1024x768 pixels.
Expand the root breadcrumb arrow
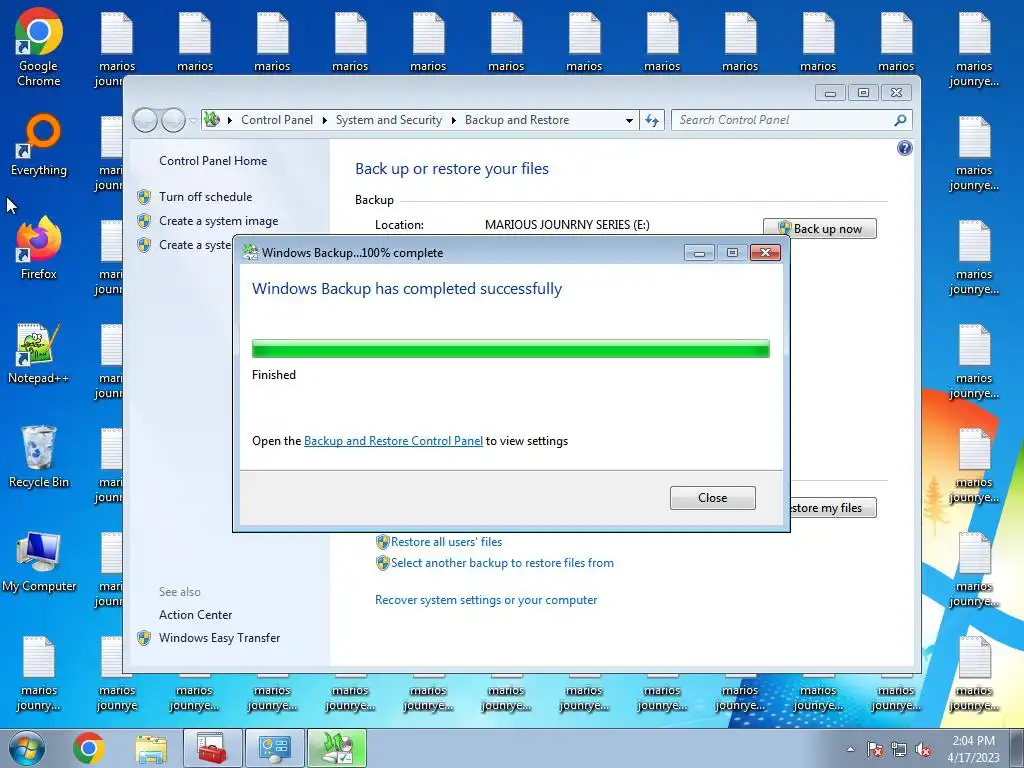pos(230,120)
